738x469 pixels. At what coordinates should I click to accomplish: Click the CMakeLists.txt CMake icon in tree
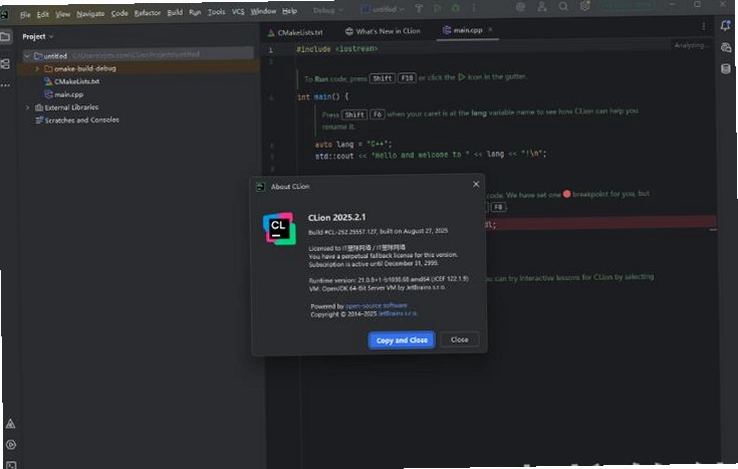[48, 81]
